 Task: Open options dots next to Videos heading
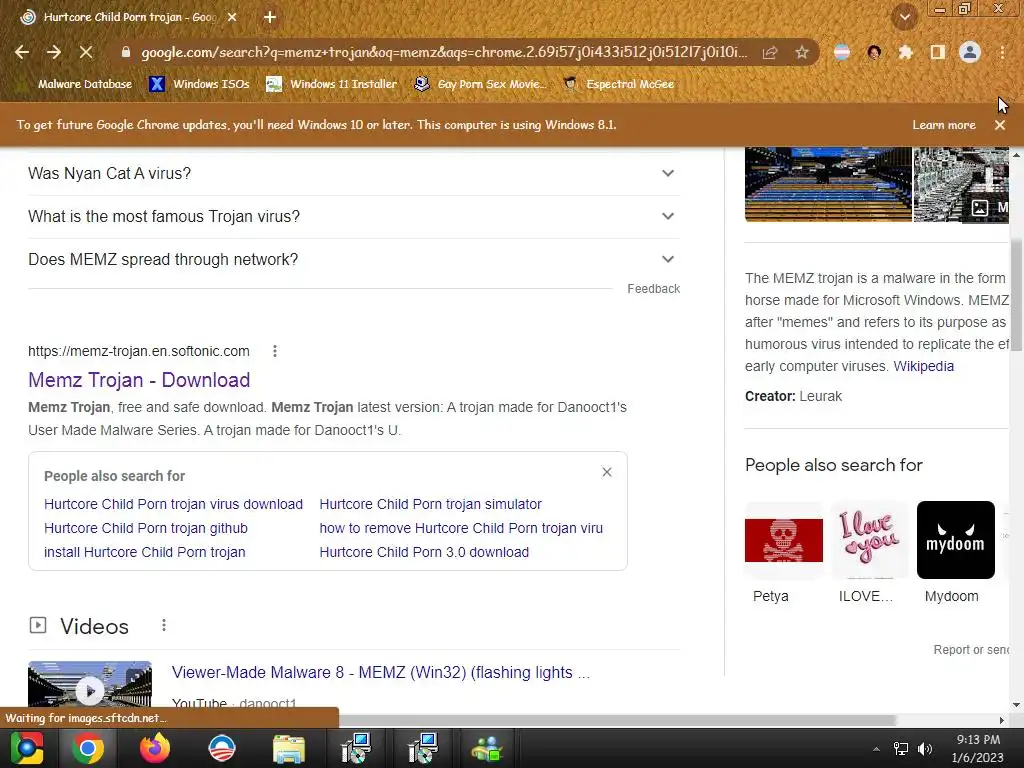(164, 626)
